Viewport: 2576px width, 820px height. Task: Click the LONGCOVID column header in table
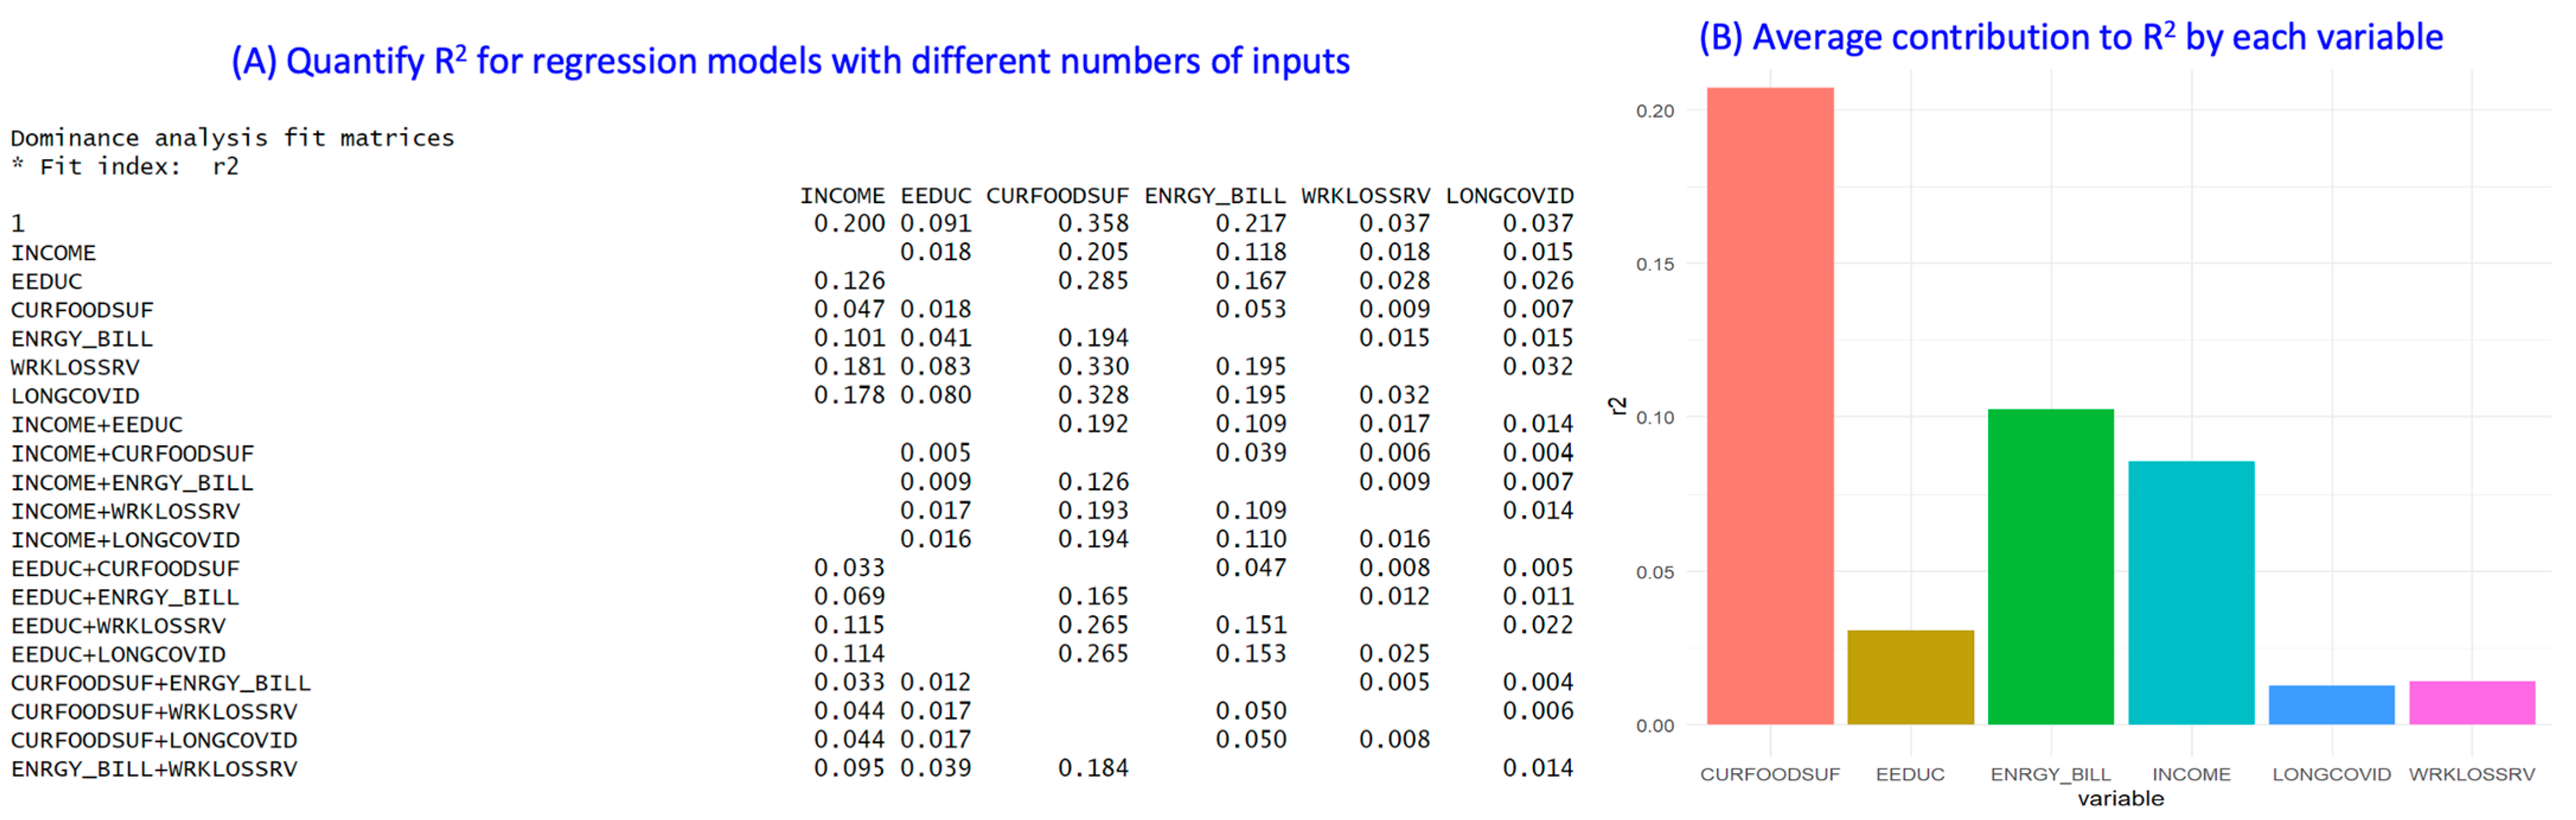click(1509, 195)
